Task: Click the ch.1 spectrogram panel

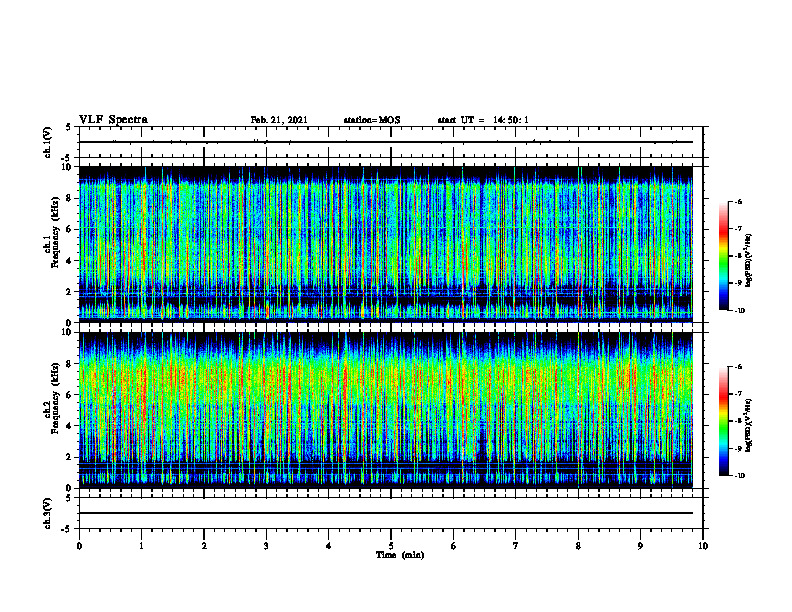Action: coord(386,244)
